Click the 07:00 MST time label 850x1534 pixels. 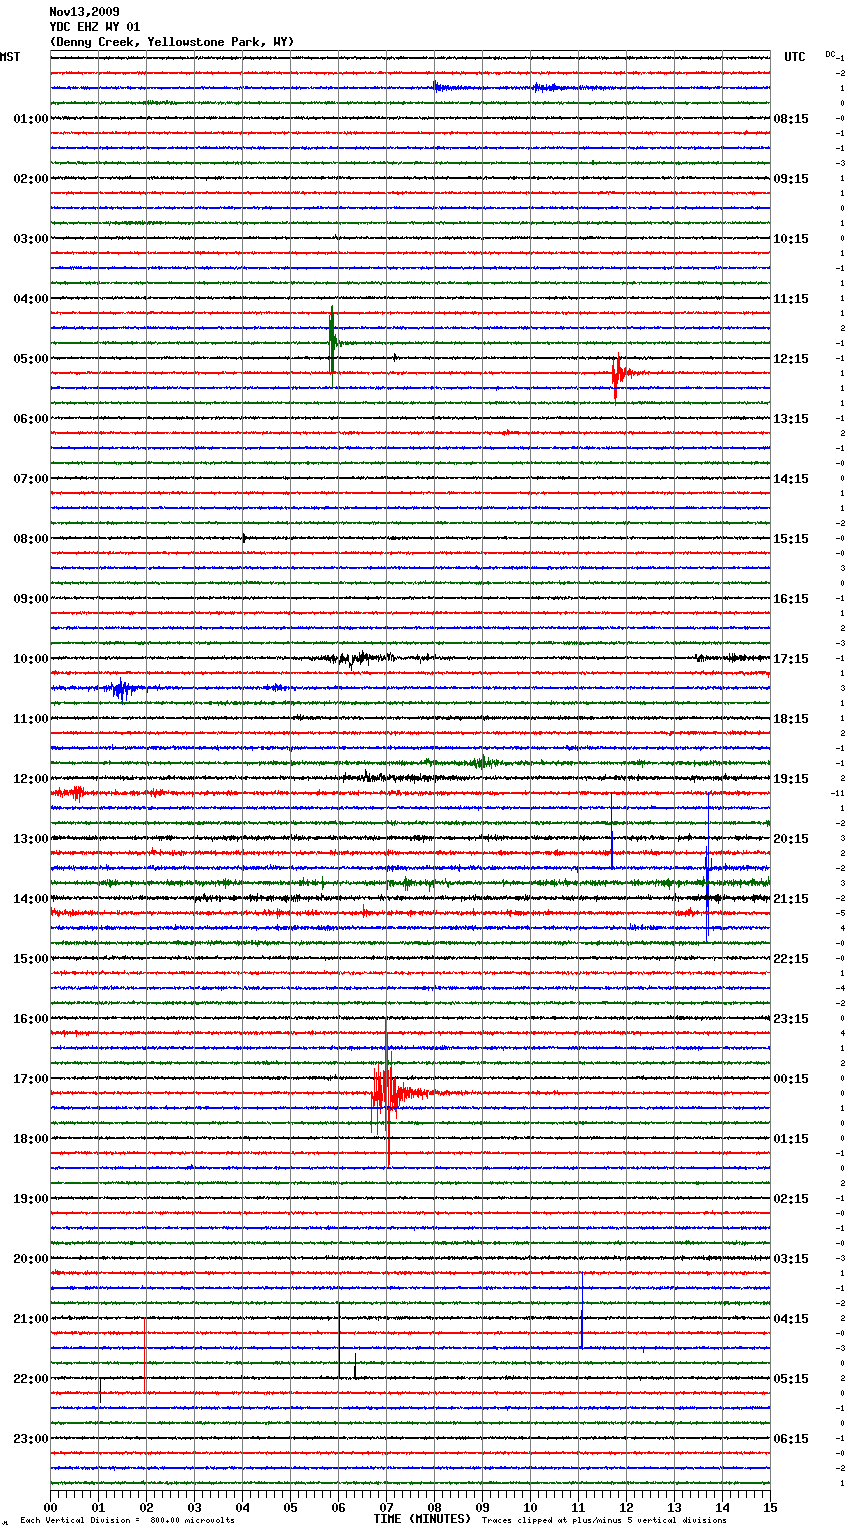pos(30,479)
